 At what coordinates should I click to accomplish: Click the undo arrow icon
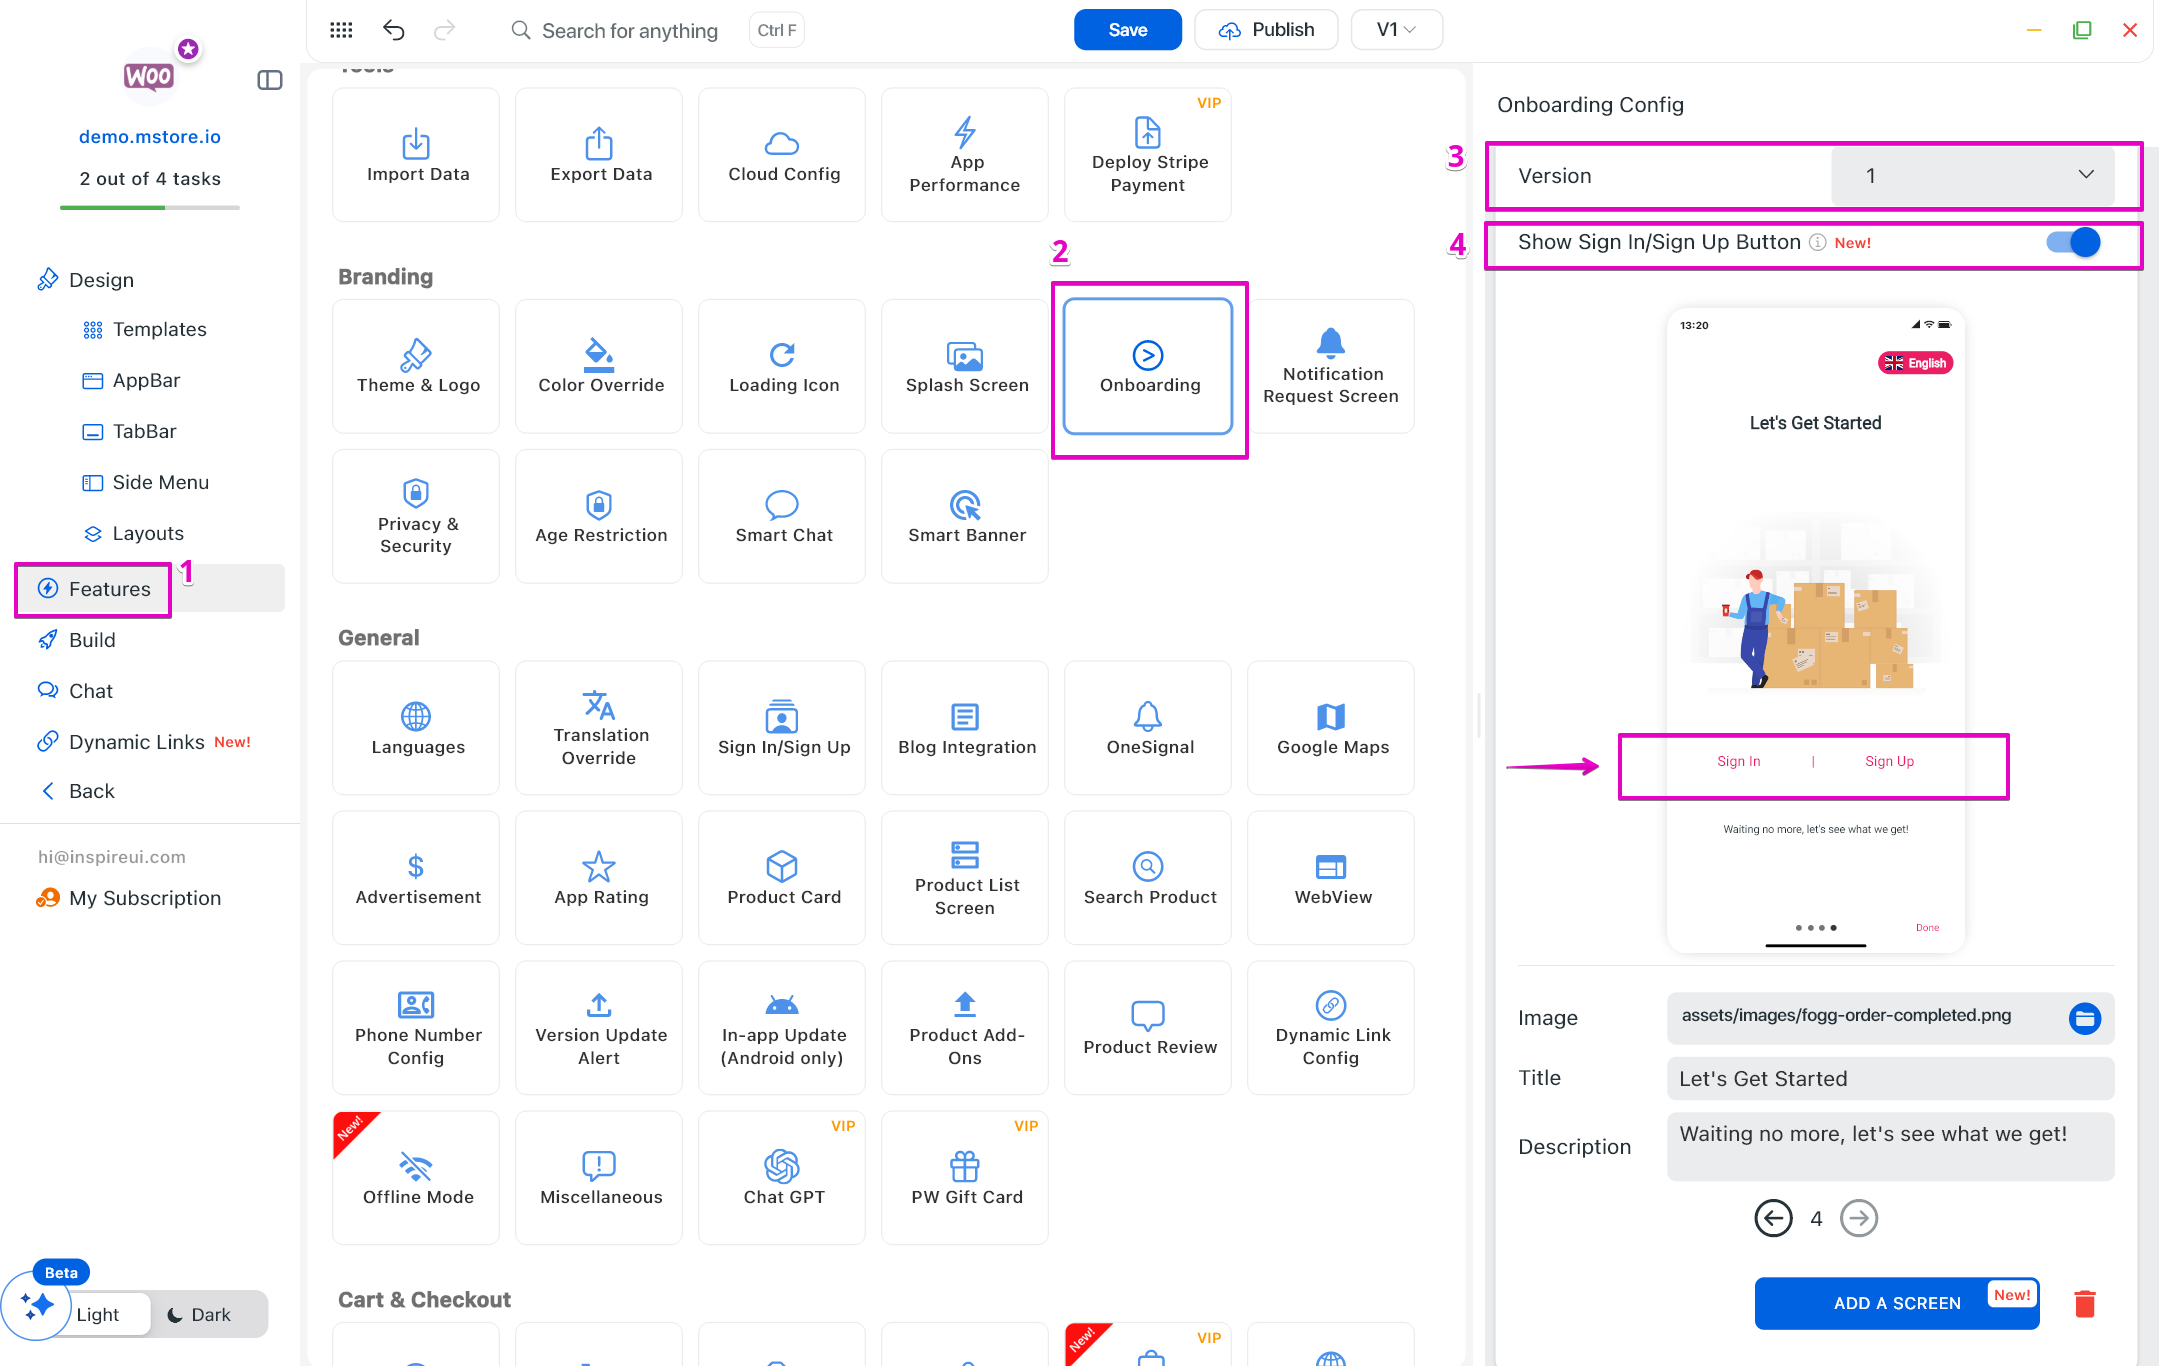(x=393, y=30)
